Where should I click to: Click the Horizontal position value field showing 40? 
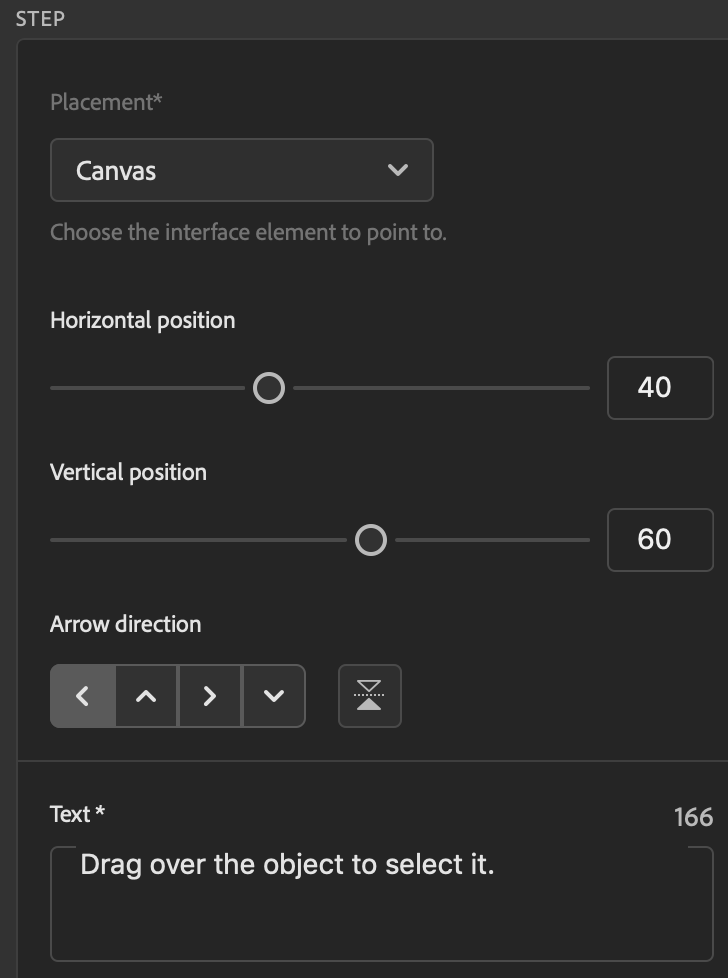(x=660, y=388)
